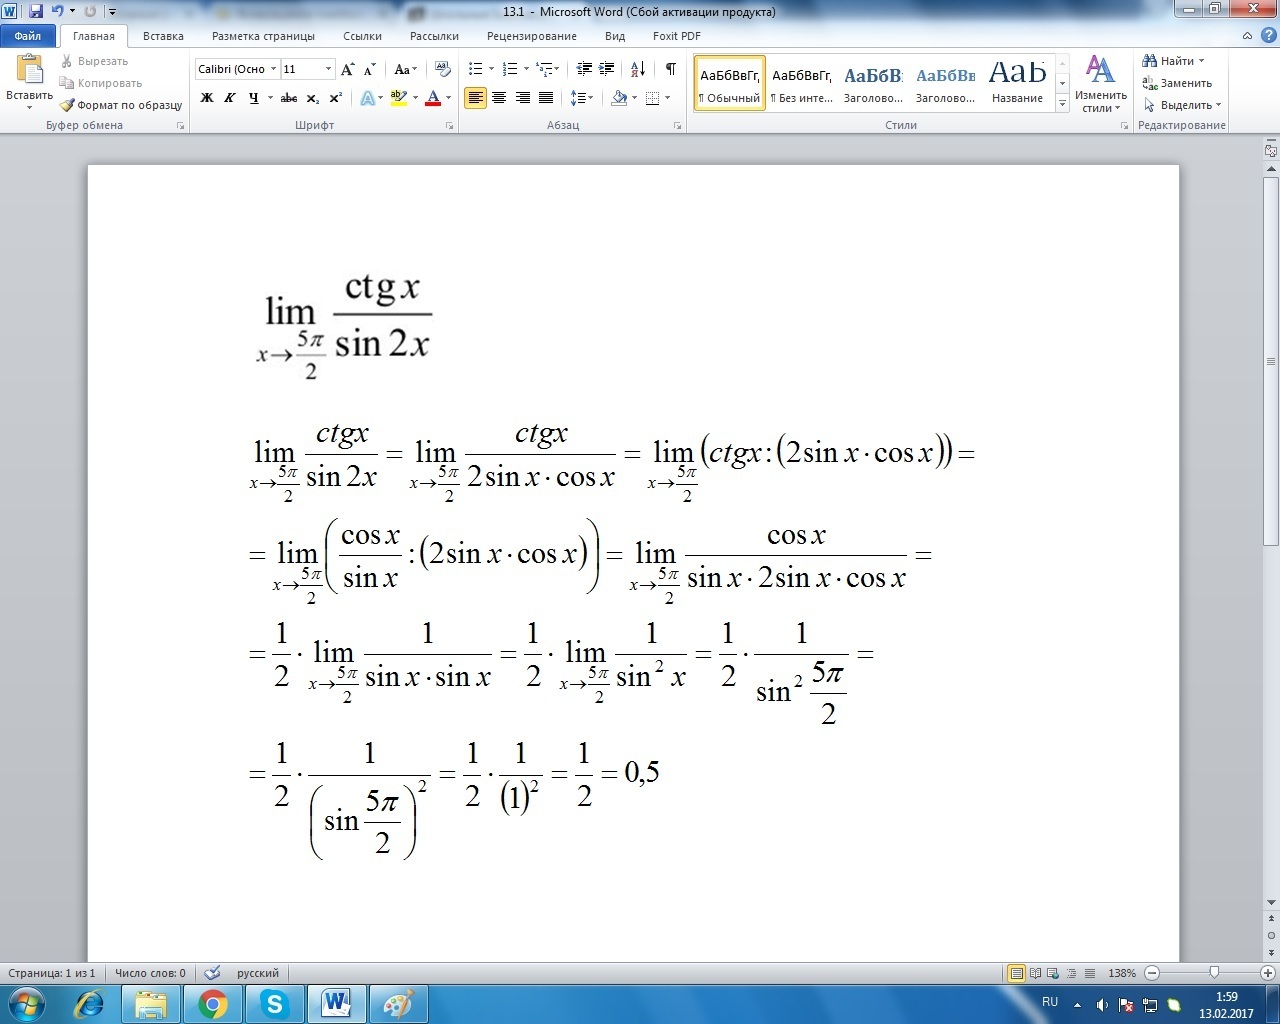This screenshot has width=1280, height=1024.
Task: Apply superscript formatting
Action: [336, 98]
